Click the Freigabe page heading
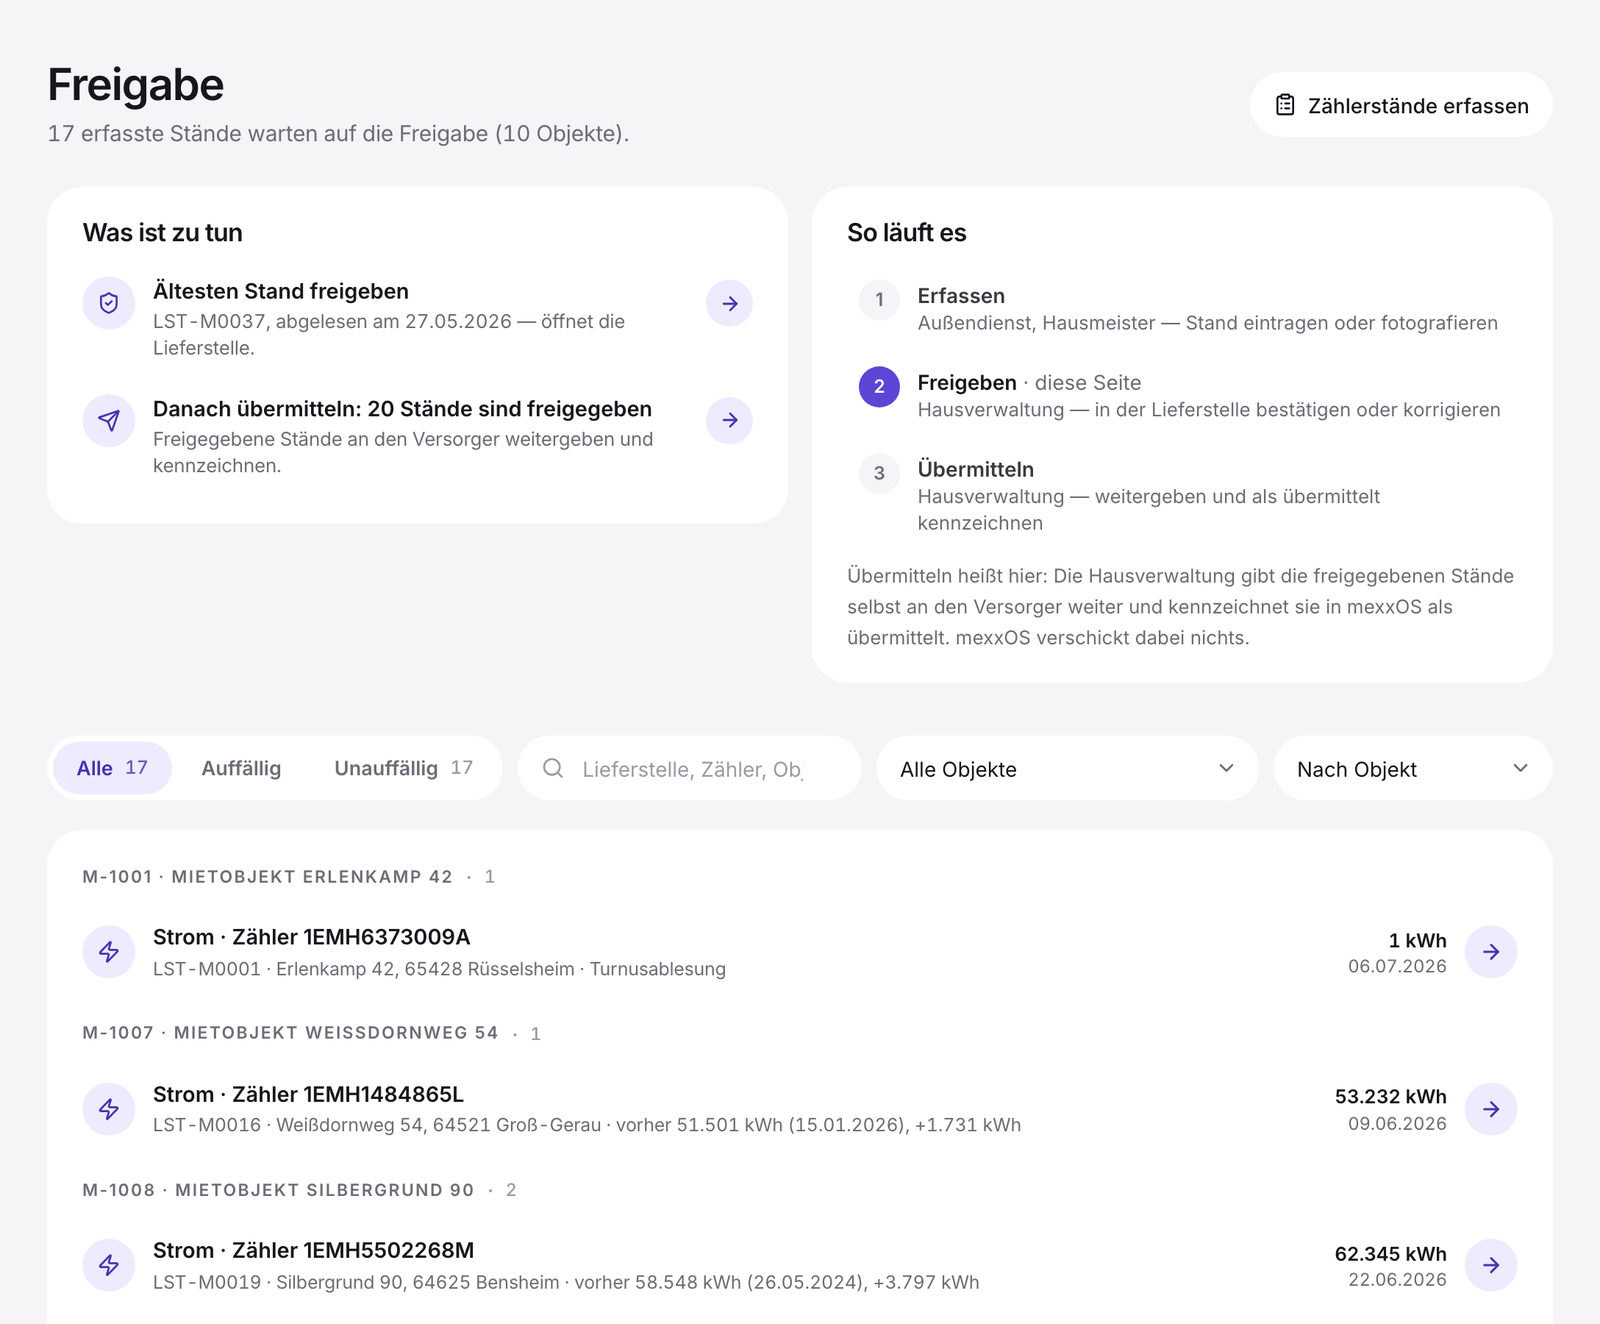1600x1324 pixels. (x=136, y=85)
